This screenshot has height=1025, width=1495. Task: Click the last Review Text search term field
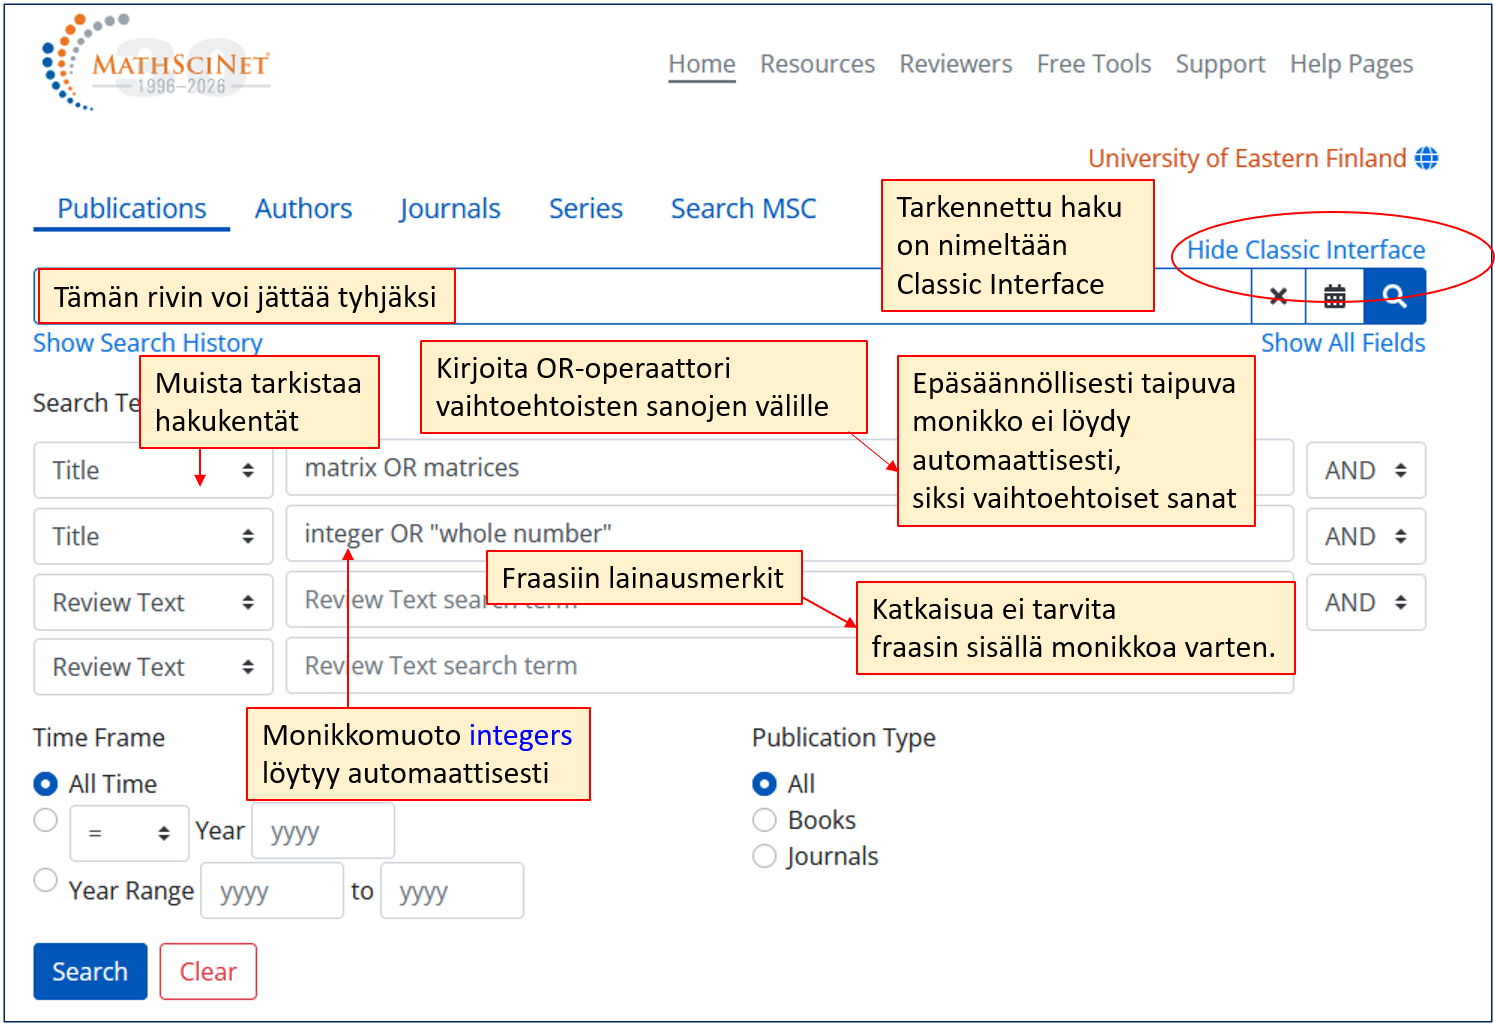[x=790, y=666]
